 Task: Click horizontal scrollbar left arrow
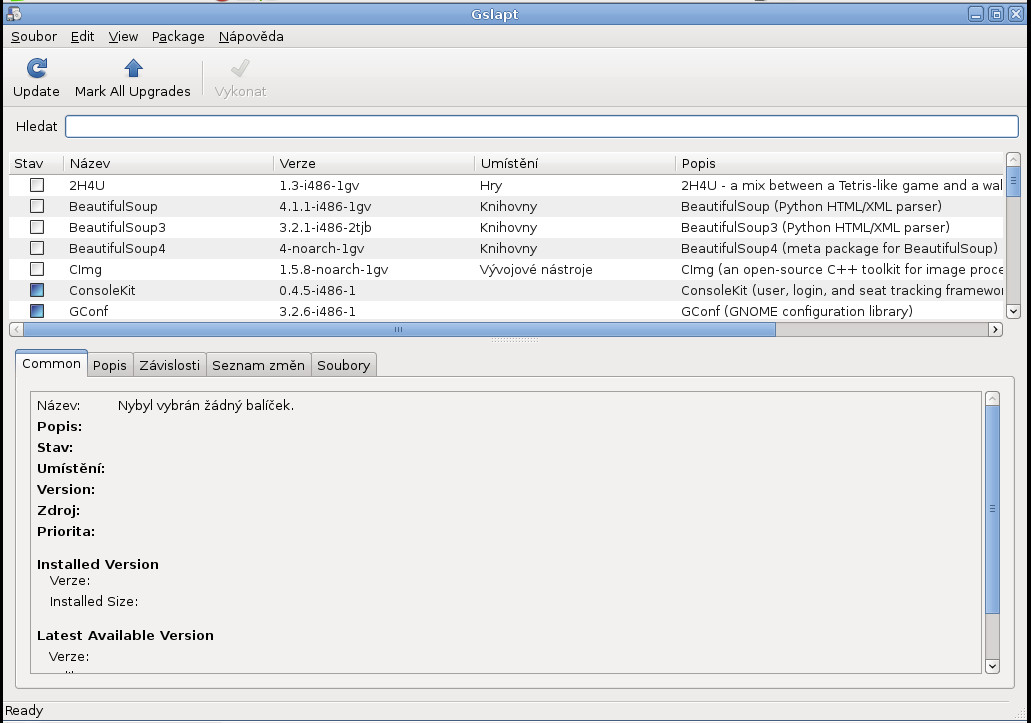pyautogui.click(x=16, y=329)
